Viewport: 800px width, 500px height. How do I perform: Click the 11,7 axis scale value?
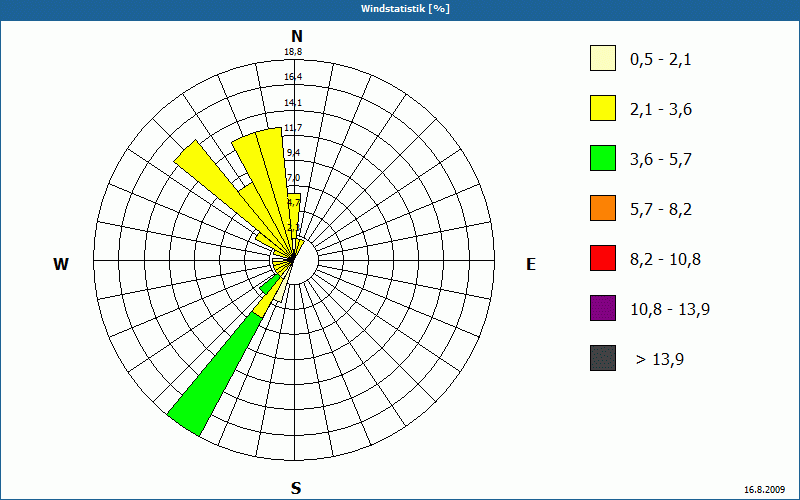tap(293, 128)
